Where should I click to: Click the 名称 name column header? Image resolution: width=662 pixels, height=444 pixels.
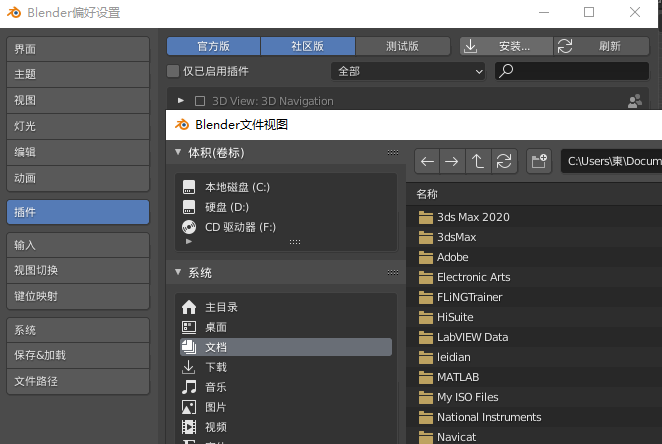[427, 194]
